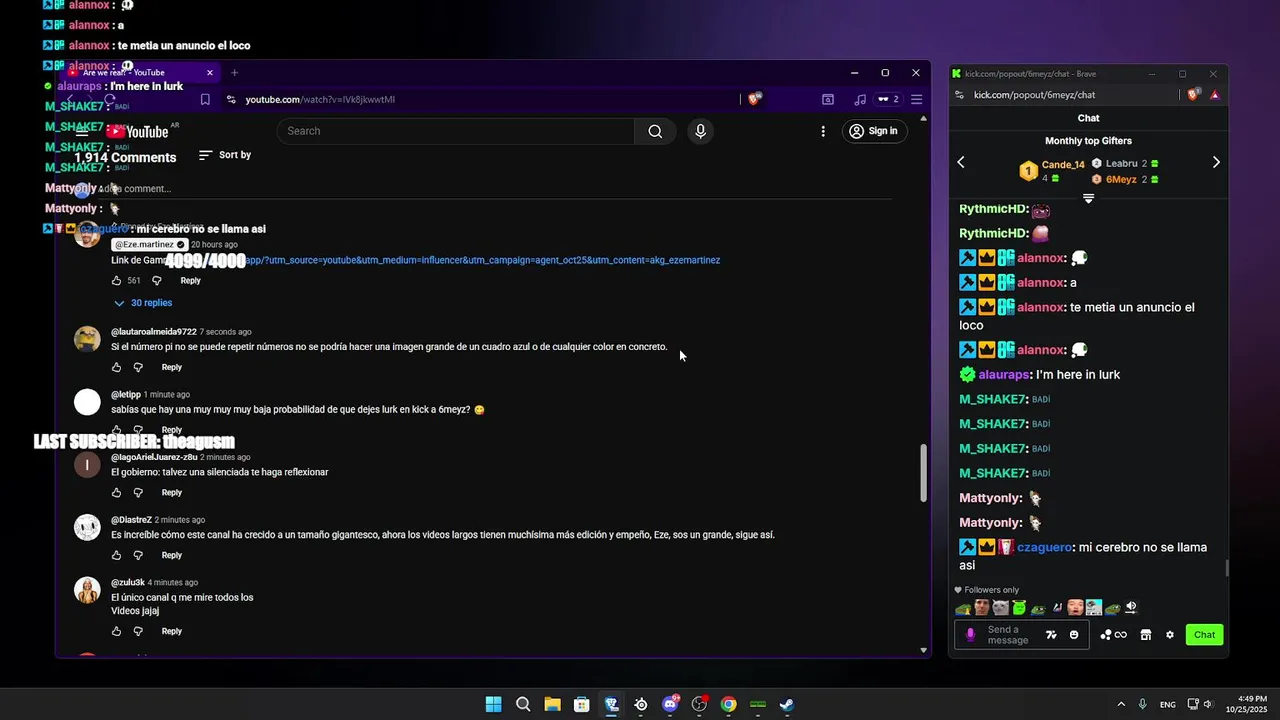Open the @letipp commenter channel name
The width and height of the screenshot is (1280, 720).
point(125,395)
